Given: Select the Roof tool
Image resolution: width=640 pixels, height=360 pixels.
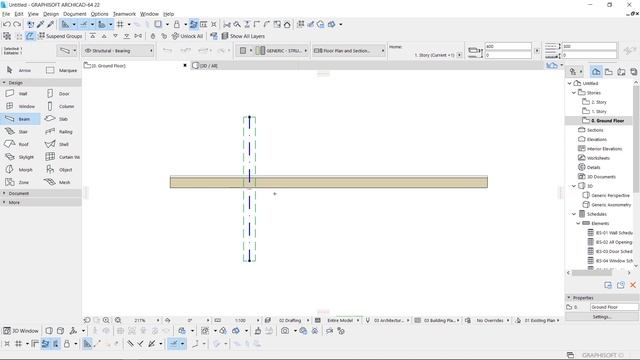Looking at the screenshot, I should coord(17,144).
